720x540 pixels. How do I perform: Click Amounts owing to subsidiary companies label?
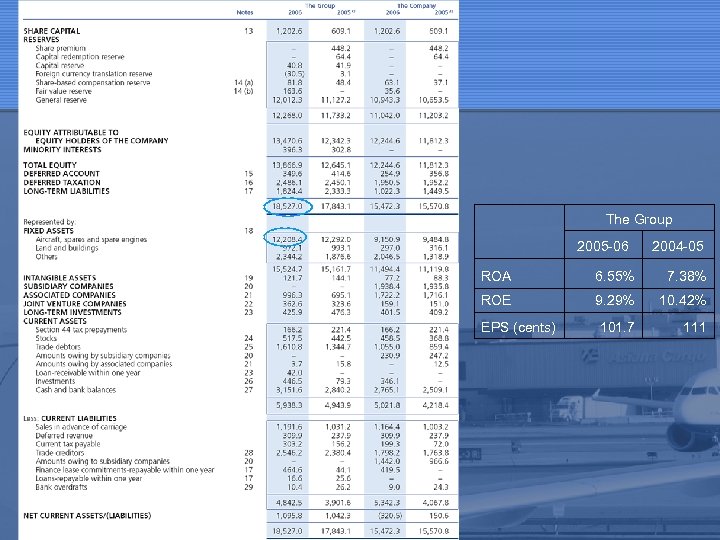(x=102, y=461)
